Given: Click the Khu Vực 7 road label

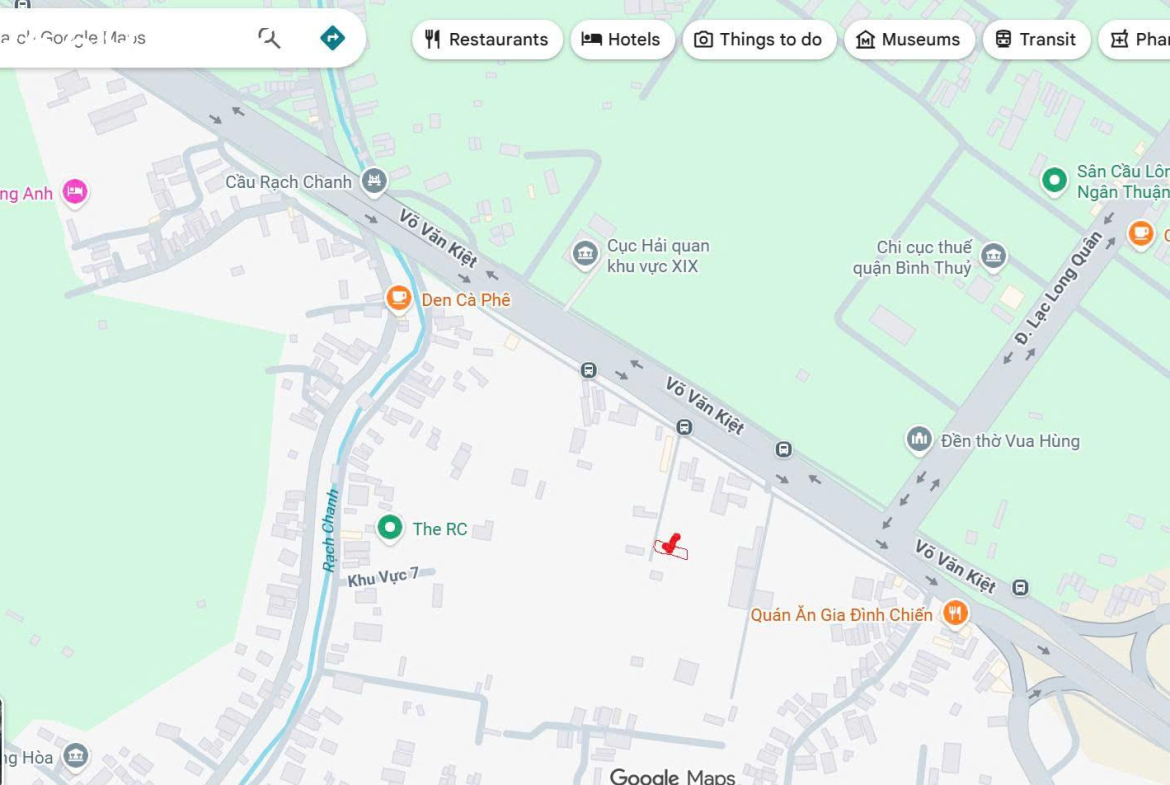Looking at the screenshot, I should (383, 578).
